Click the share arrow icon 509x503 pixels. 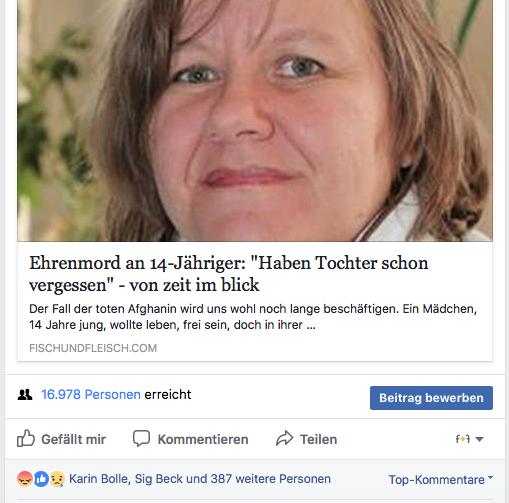pos(284,438)
